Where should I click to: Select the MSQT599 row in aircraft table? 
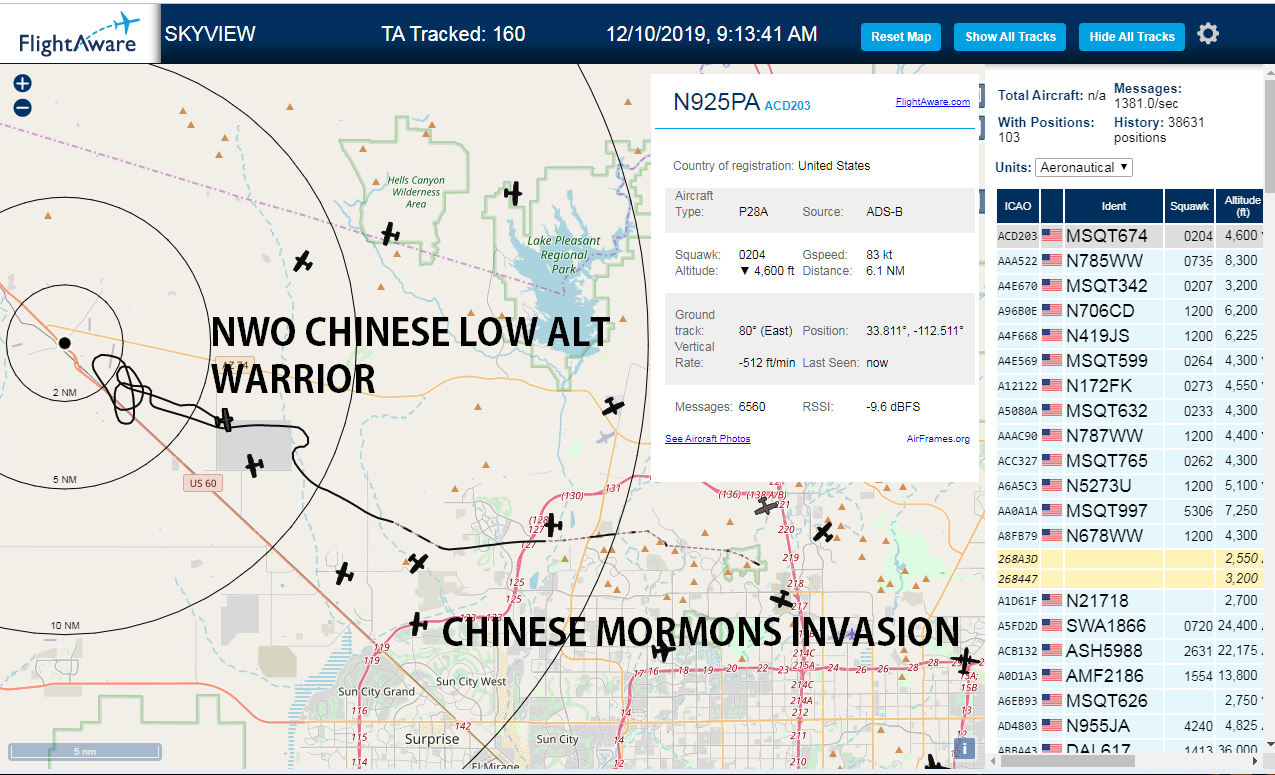tap(1131, 361)
